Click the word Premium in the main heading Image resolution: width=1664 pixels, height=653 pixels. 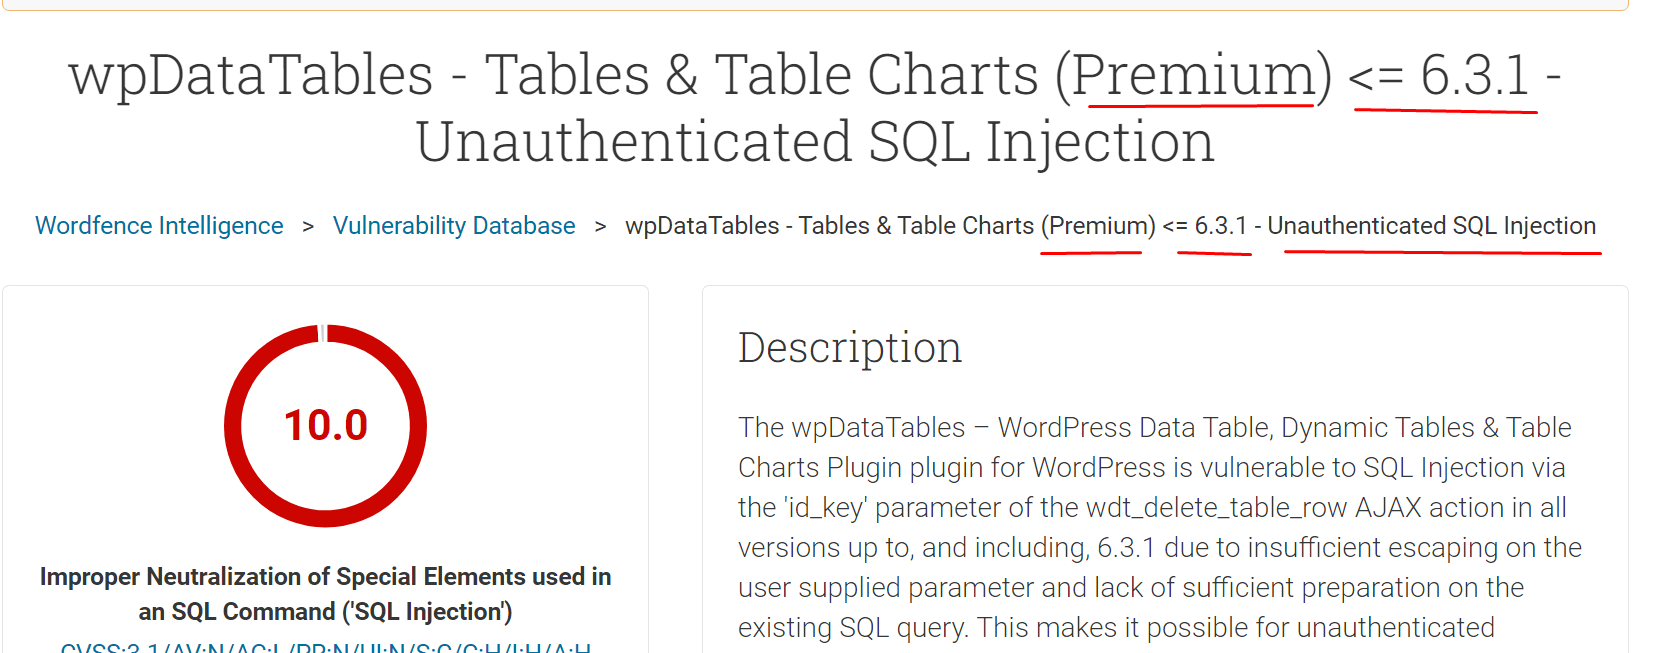(1201, 75)
